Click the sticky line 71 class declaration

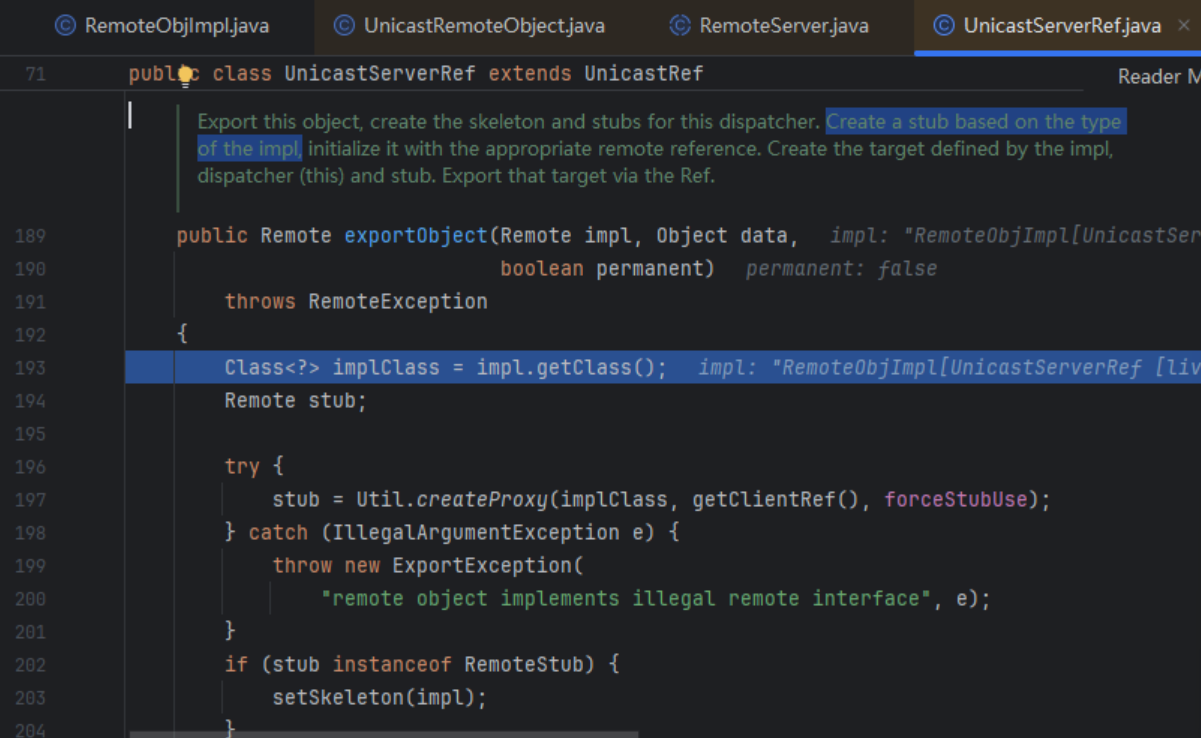click(x=415, y=74)
